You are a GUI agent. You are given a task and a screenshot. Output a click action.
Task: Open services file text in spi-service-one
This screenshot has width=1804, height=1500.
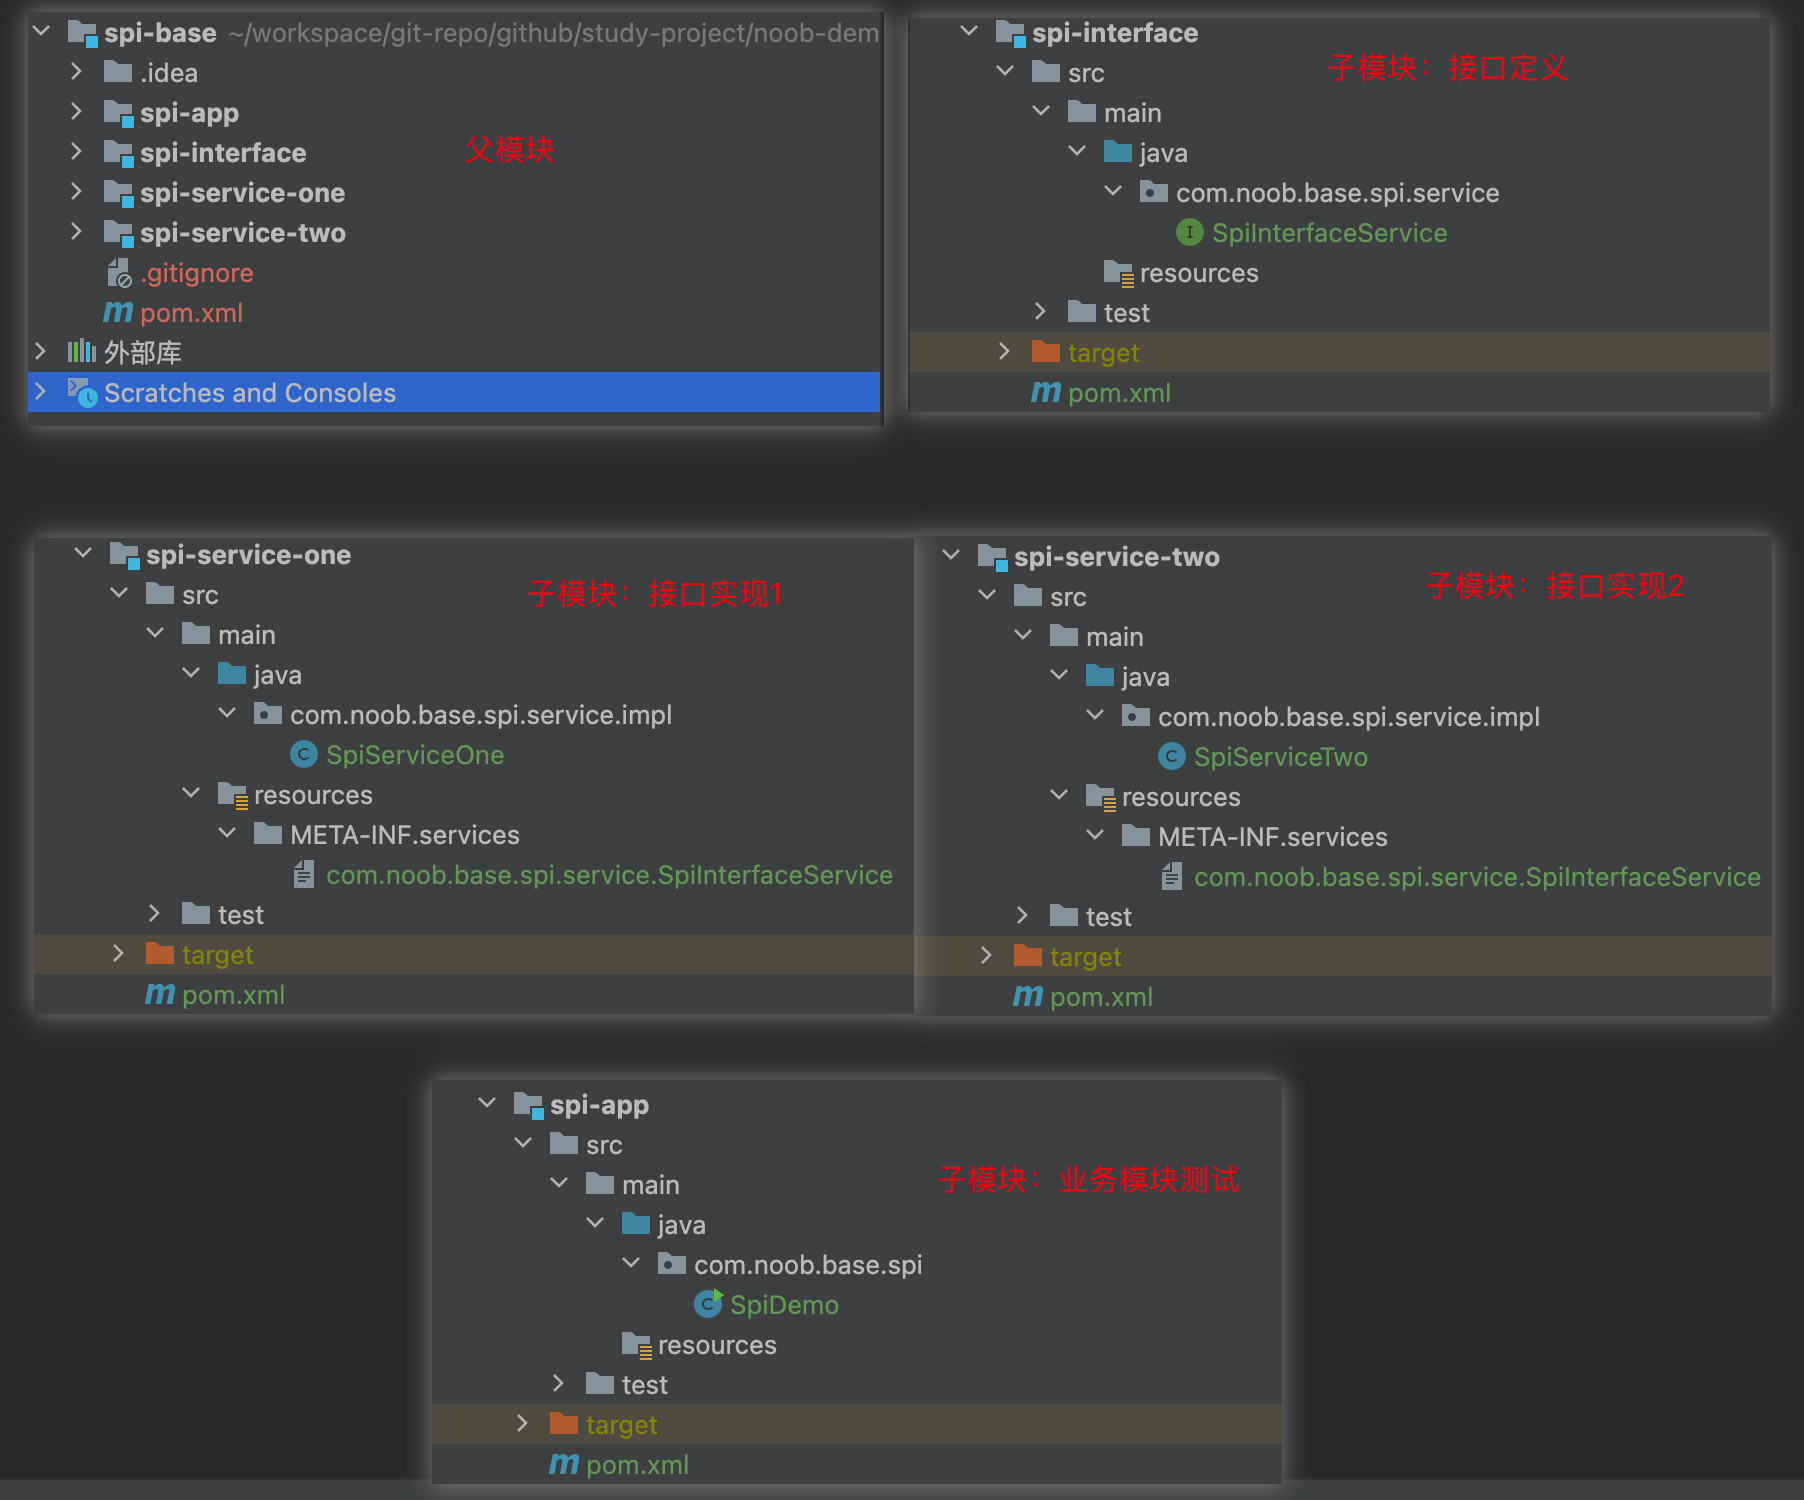point(609,875)
